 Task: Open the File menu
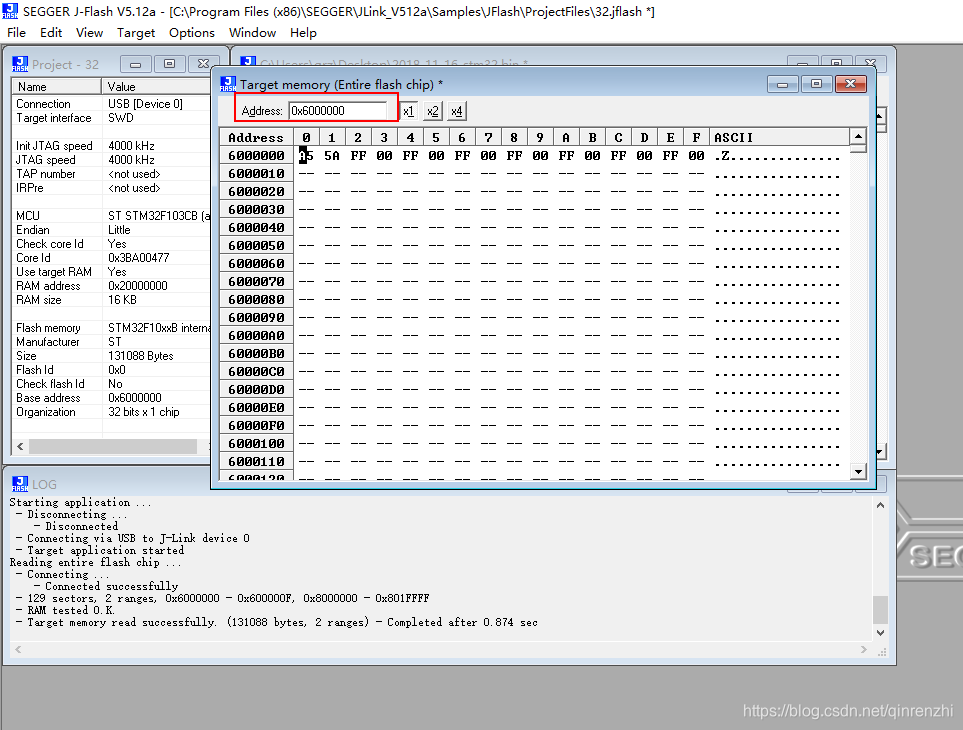(x=16, y=33)
